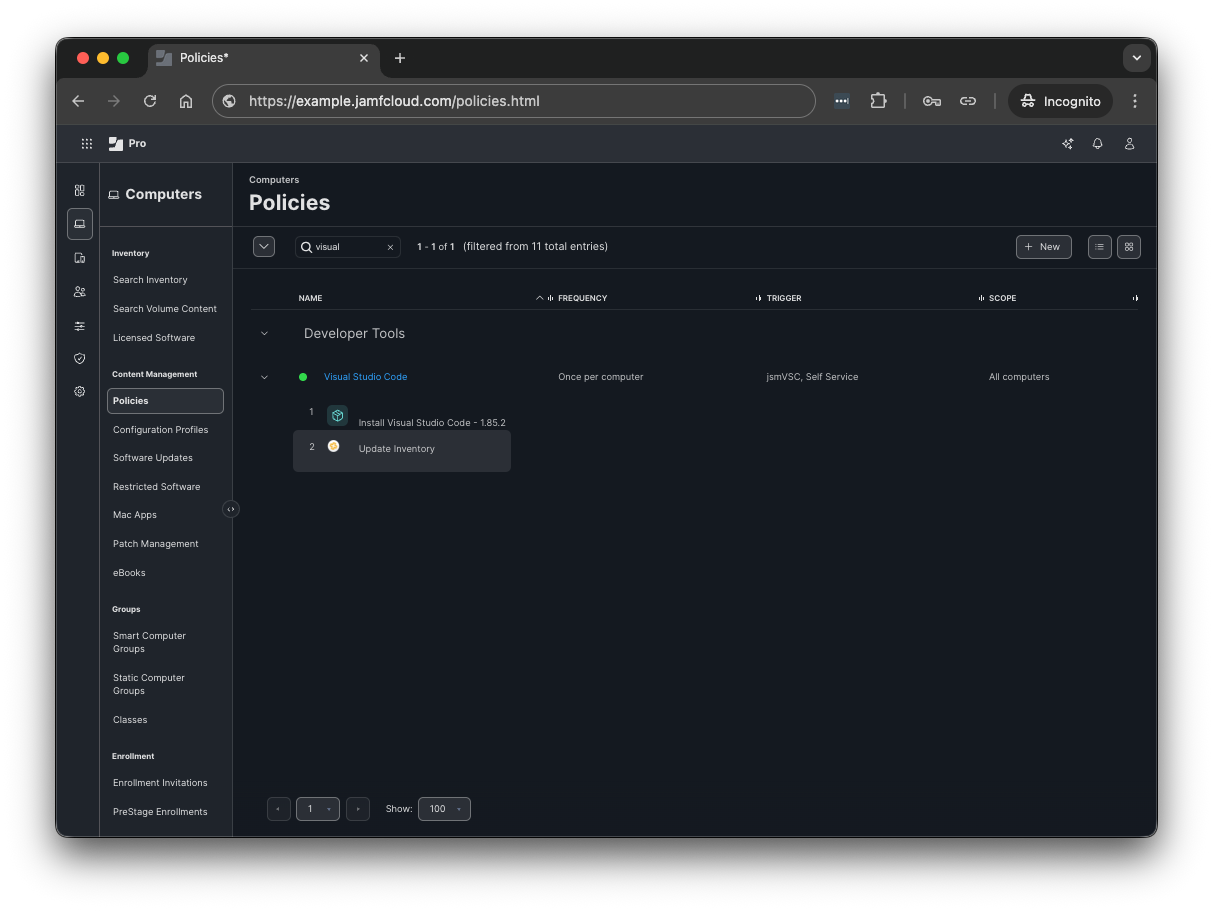Click the sliders icon in left rail
Image resolution: width=1213 pixels, height=911 pixels.
[x=80, y=326]
